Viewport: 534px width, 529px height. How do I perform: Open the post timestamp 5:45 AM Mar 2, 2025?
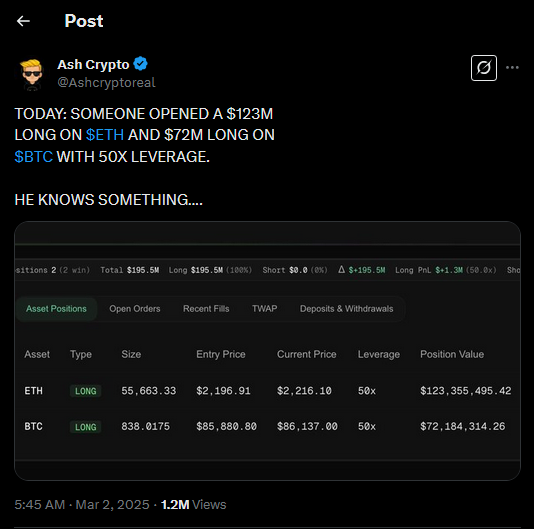tap(82, 504)
